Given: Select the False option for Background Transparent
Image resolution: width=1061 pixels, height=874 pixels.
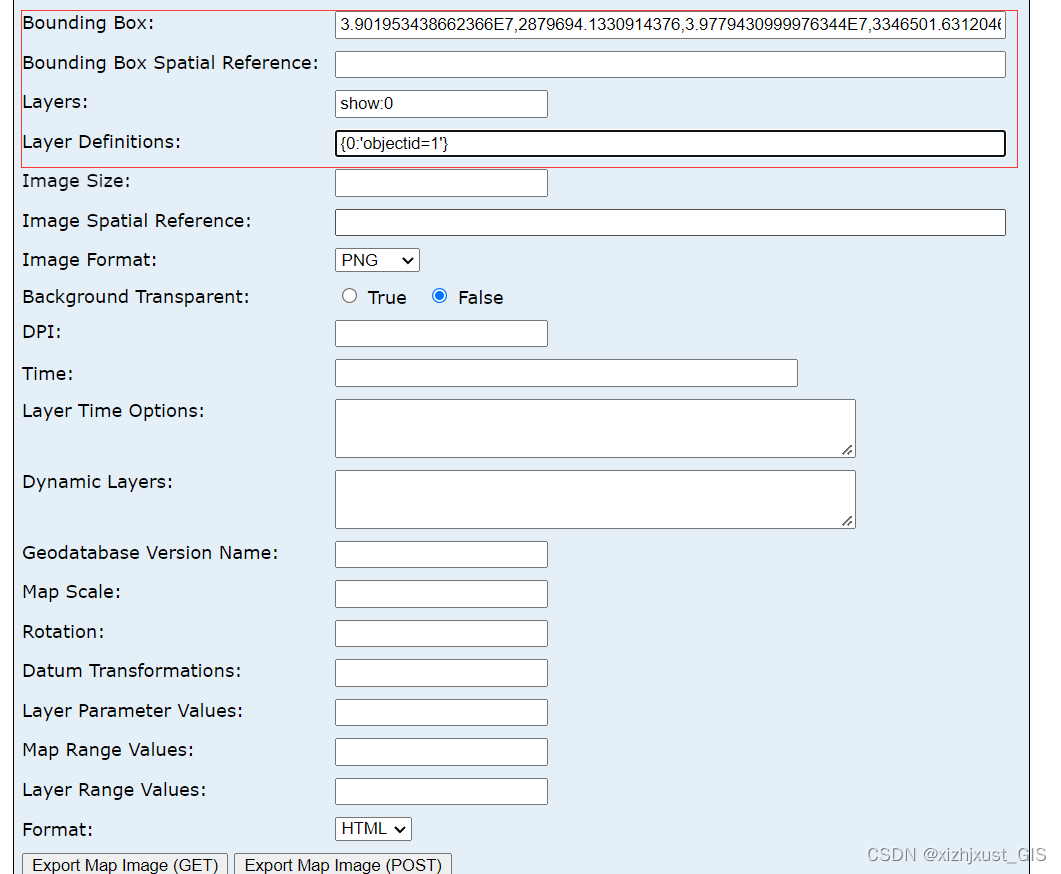Looking at the screenshot, I should 440,295.
